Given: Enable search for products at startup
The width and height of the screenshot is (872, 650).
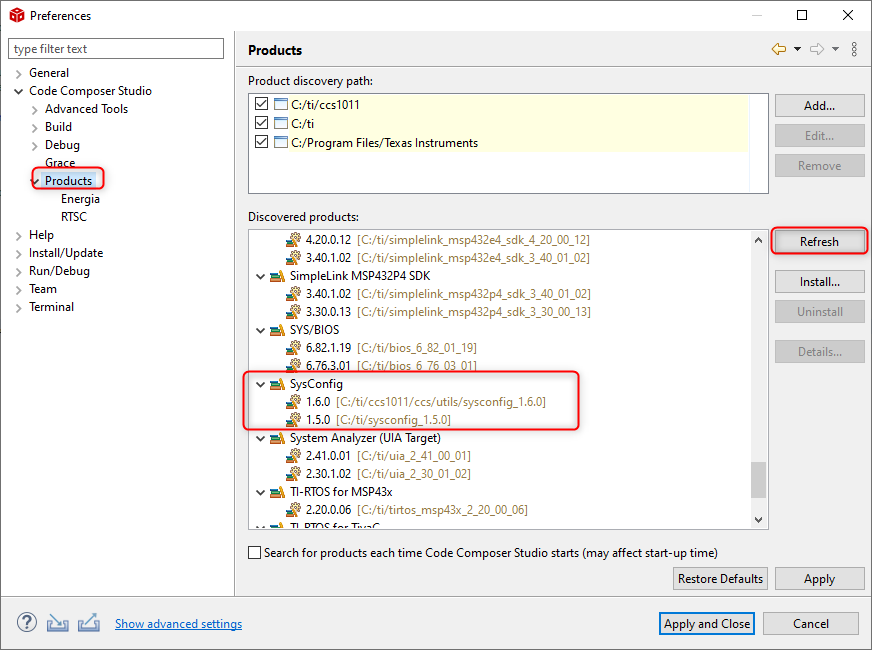Looking at the screenshot, I should (x=255, y=553).
